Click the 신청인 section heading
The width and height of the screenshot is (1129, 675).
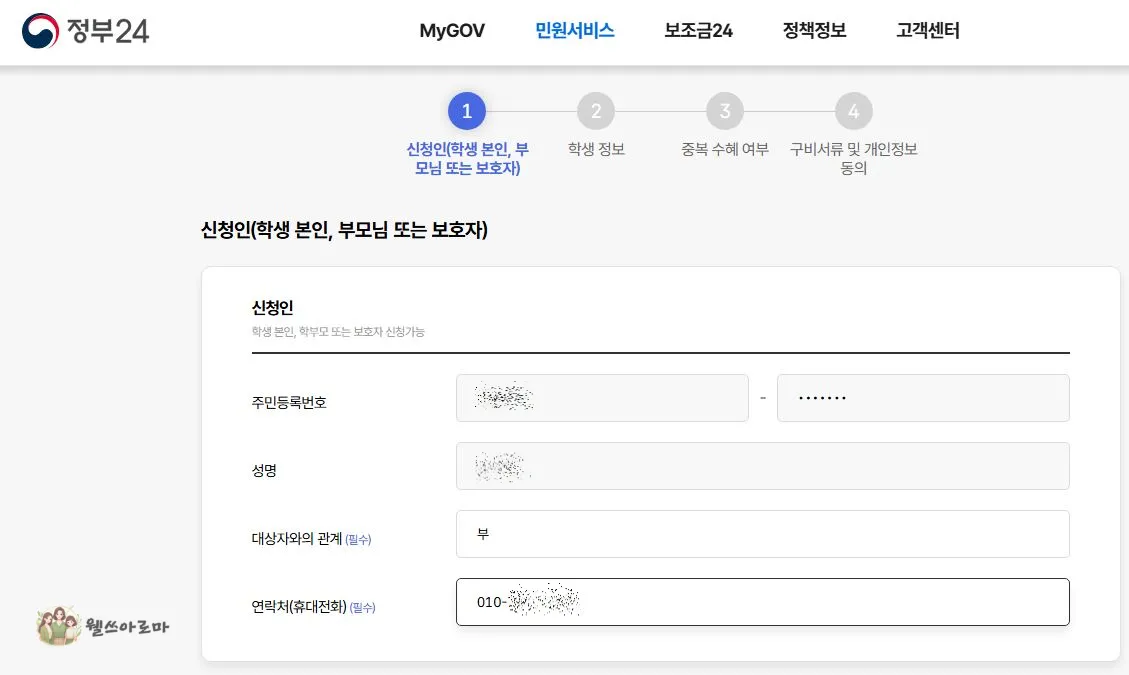272,308
